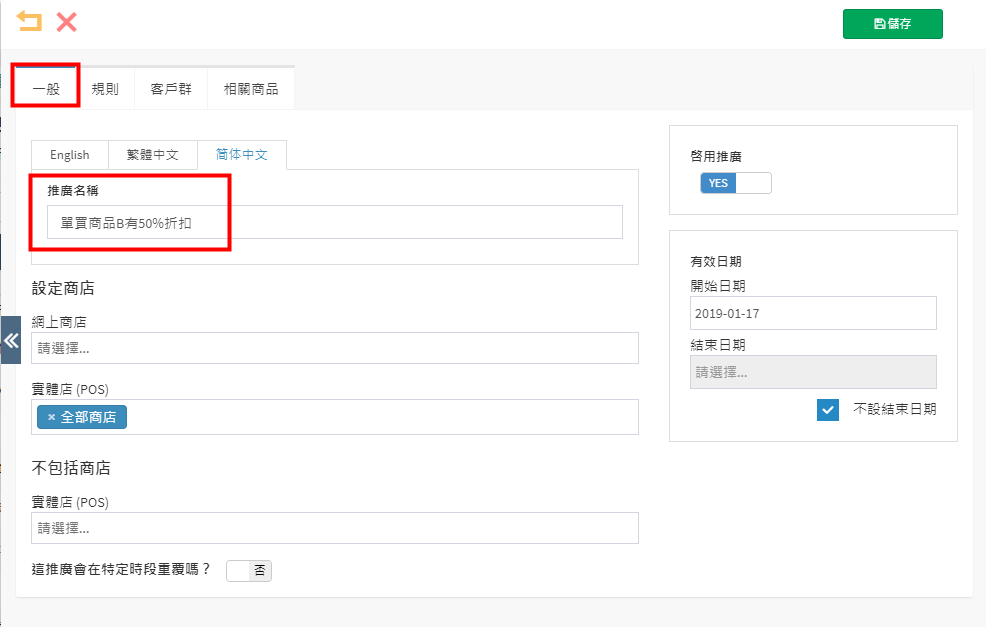Open the 網上商店 selection dropdown

(x=335, y=348)
